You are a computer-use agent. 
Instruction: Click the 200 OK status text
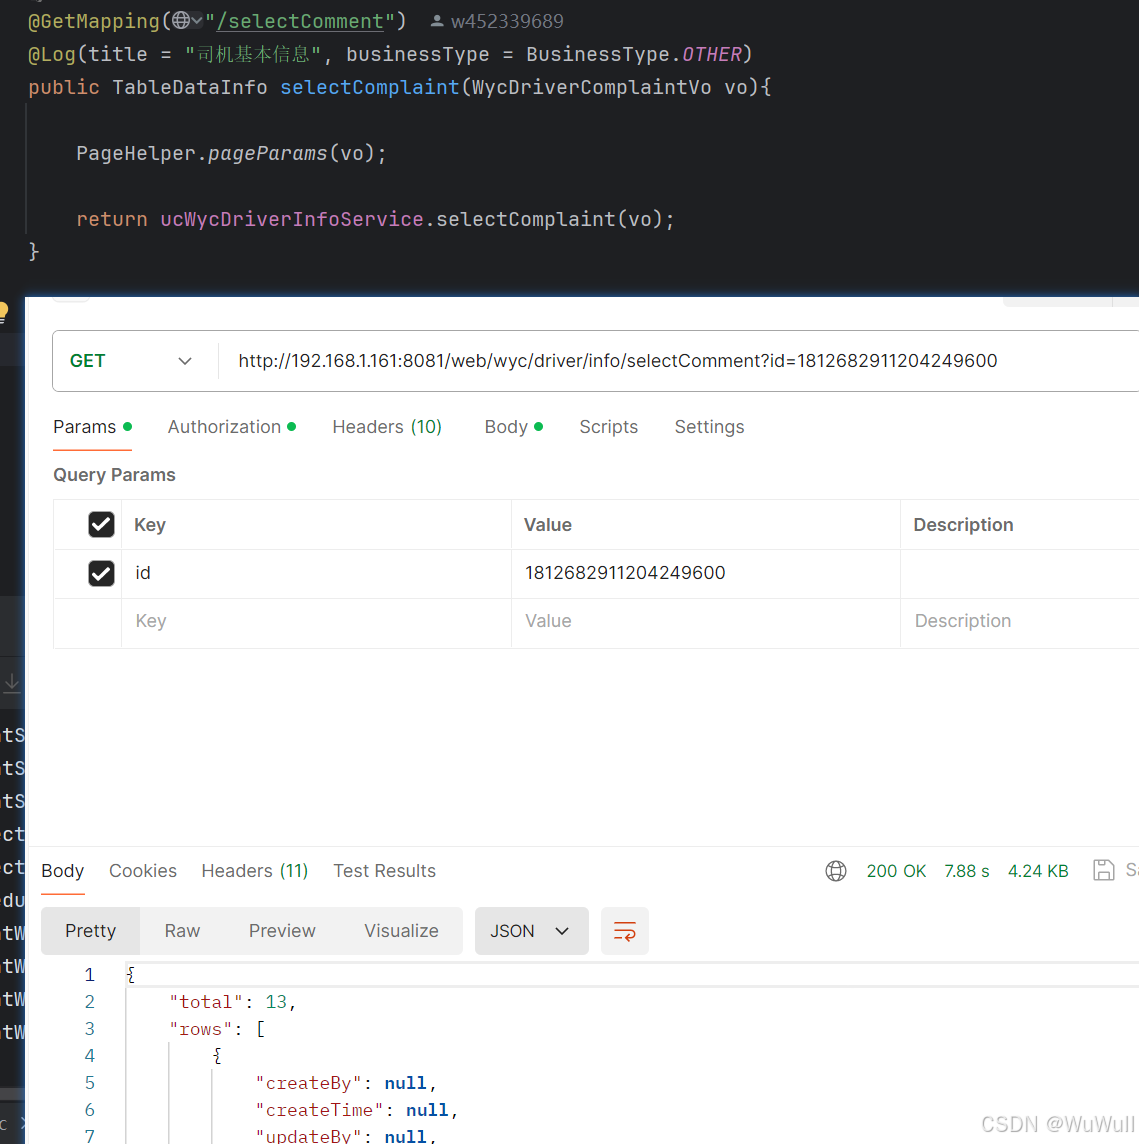(x=896, y=871)
